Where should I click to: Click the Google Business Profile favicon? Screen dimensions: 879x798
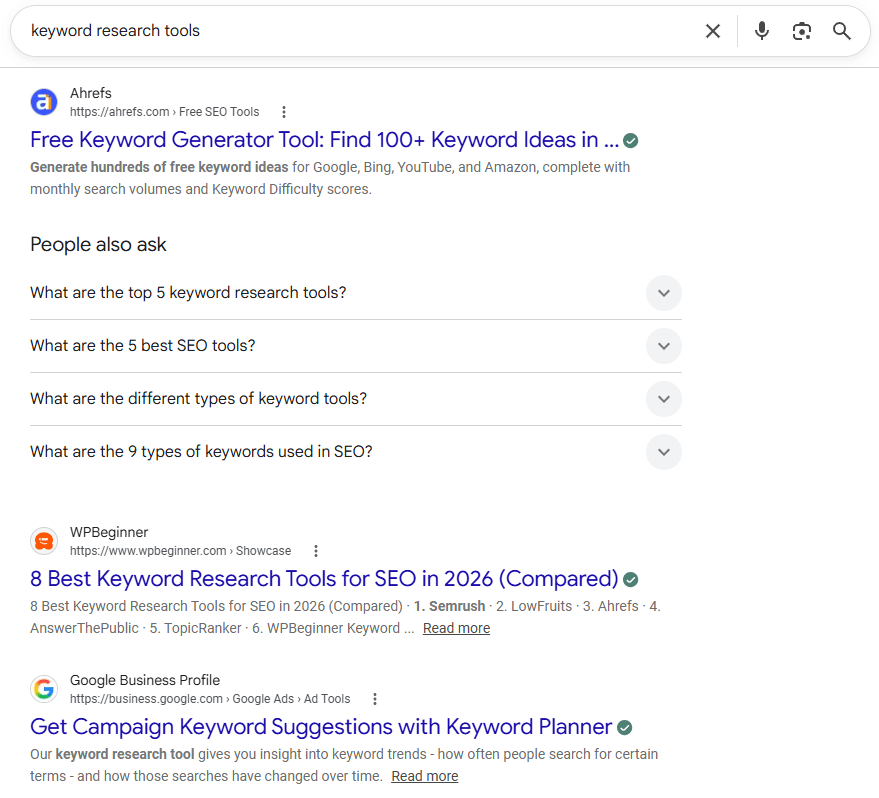click(x=44, y=689)
